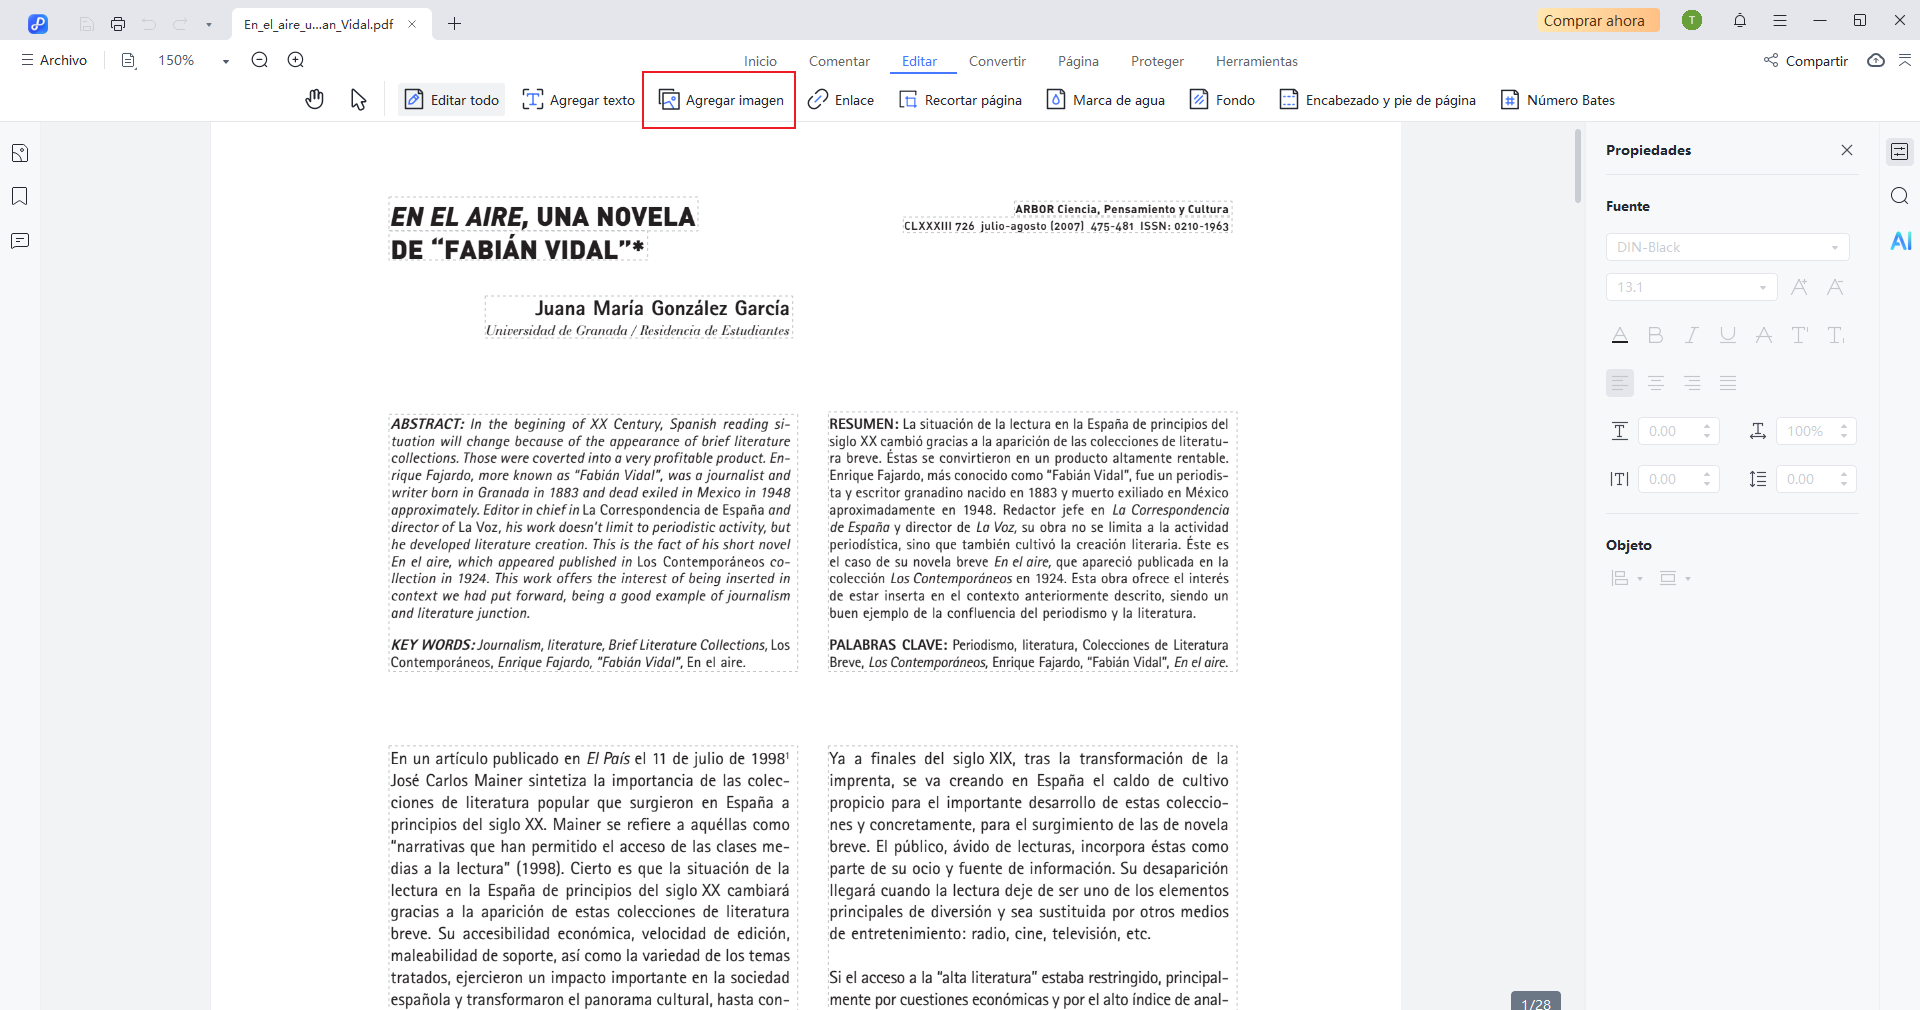
Task: Click the stepper of the 100% scale field
Action: click(1844, 431)
